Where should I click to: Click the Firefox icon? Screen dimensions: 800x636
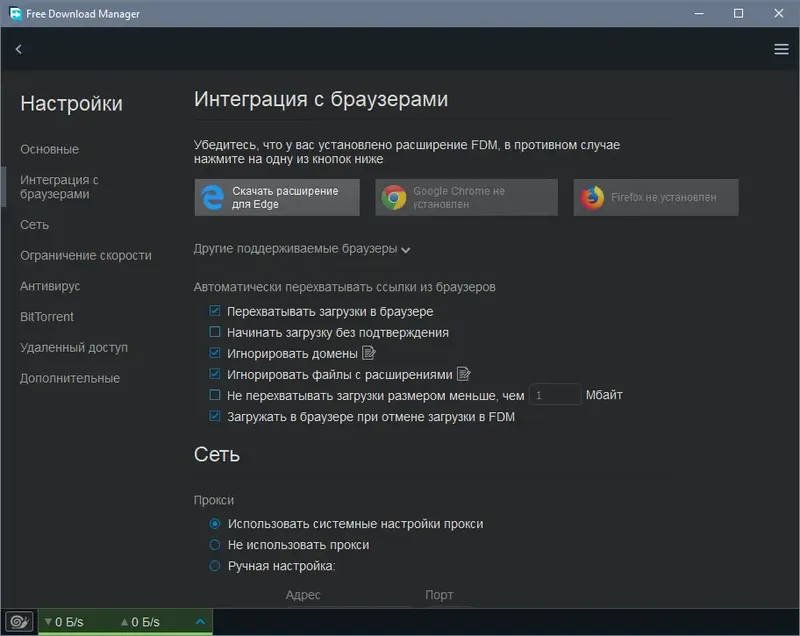point(590,197)
